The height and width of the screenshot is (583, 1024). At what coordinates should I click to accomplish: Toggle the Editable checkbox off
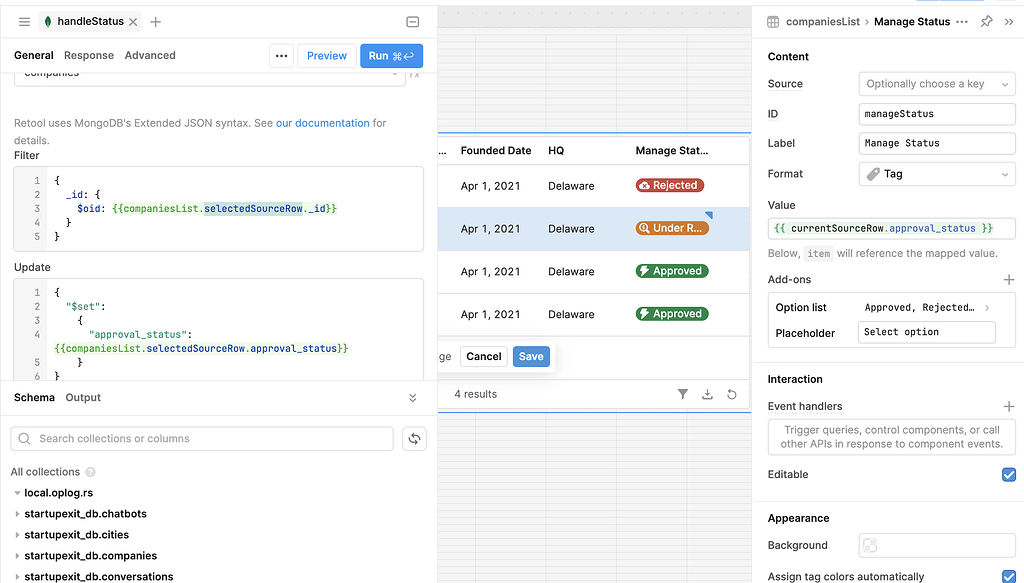click(1008, 474)
